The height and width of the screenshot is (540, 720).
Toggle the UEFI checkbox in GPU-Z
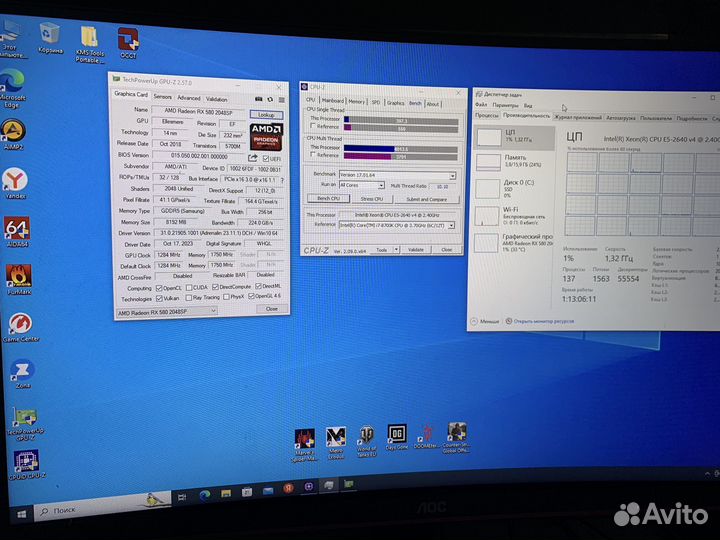coord(265,159)
